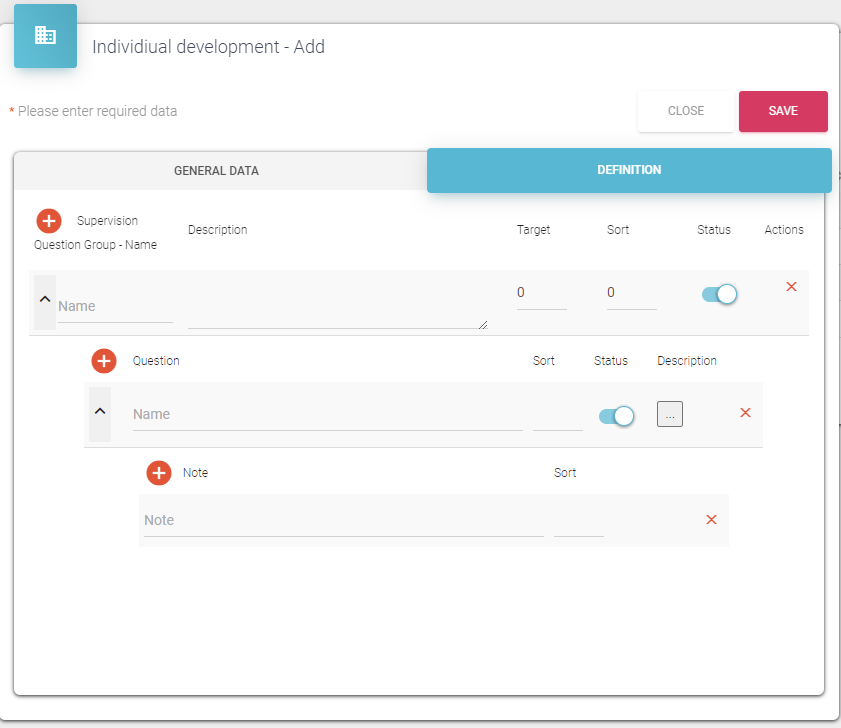Click into the Note text field
841x728 pixels.
point(343,521)
